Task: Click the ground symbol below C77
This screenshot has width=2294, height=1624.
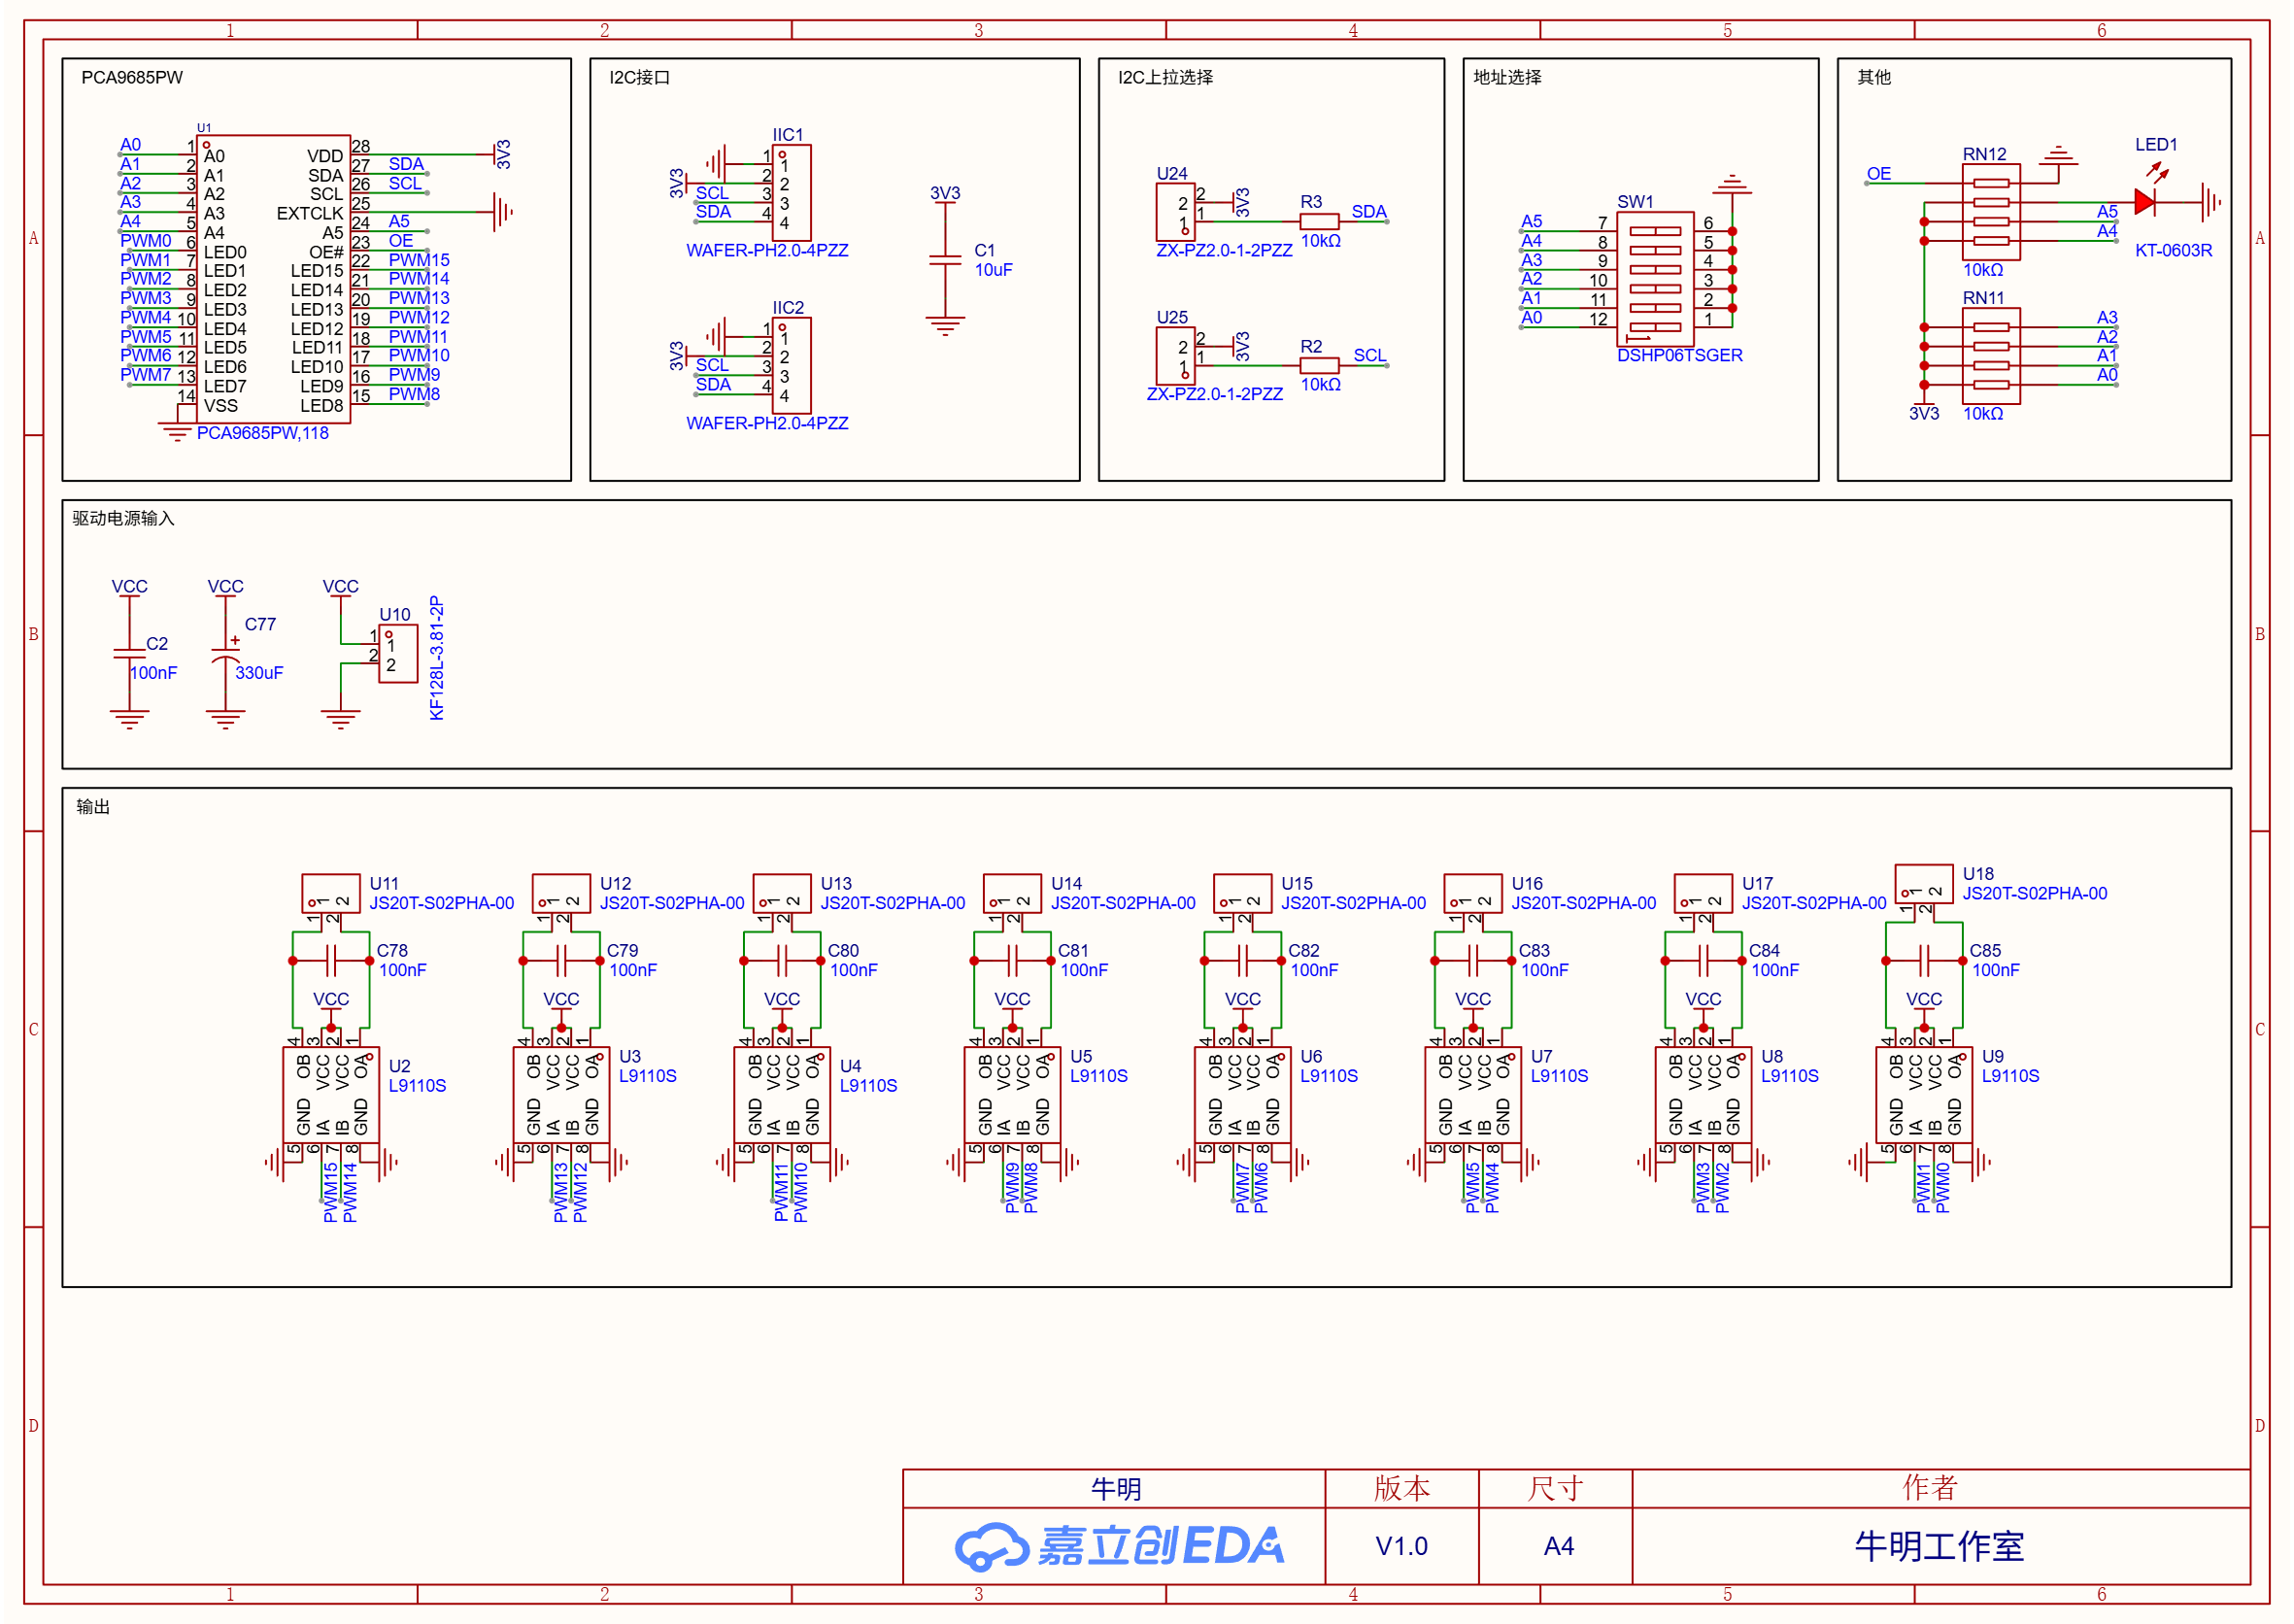Action: point(225,719)
